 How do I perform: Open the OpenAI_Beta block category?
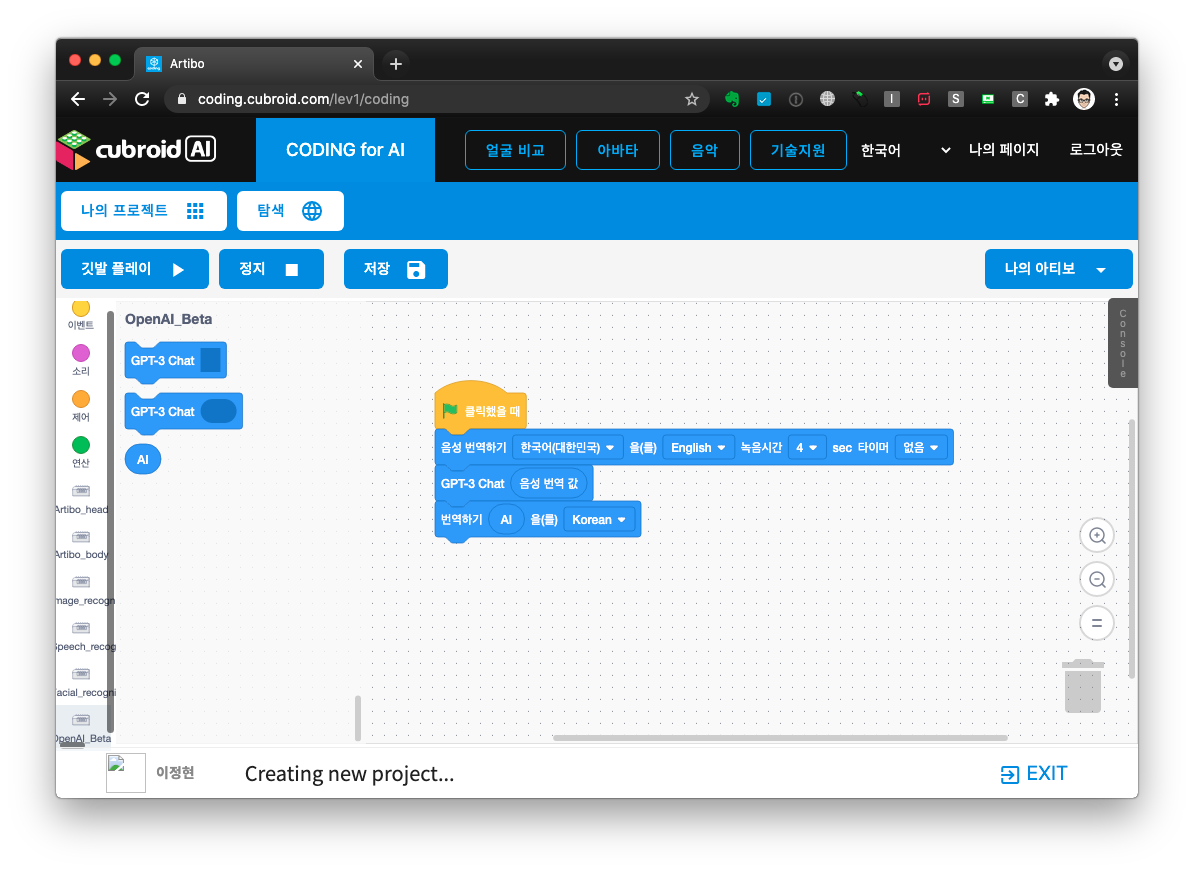coord(81,727)
